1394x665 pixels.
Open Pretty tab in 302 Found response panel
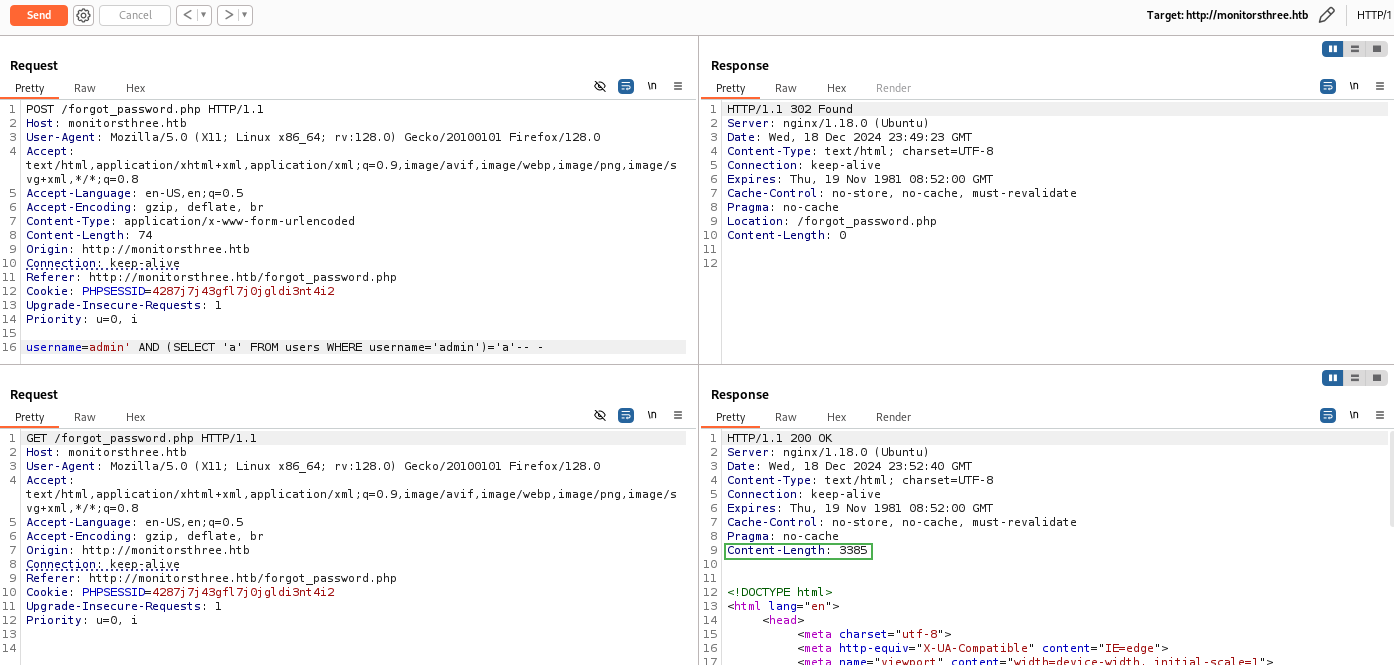pyautogui.click(x=731, y=88)
